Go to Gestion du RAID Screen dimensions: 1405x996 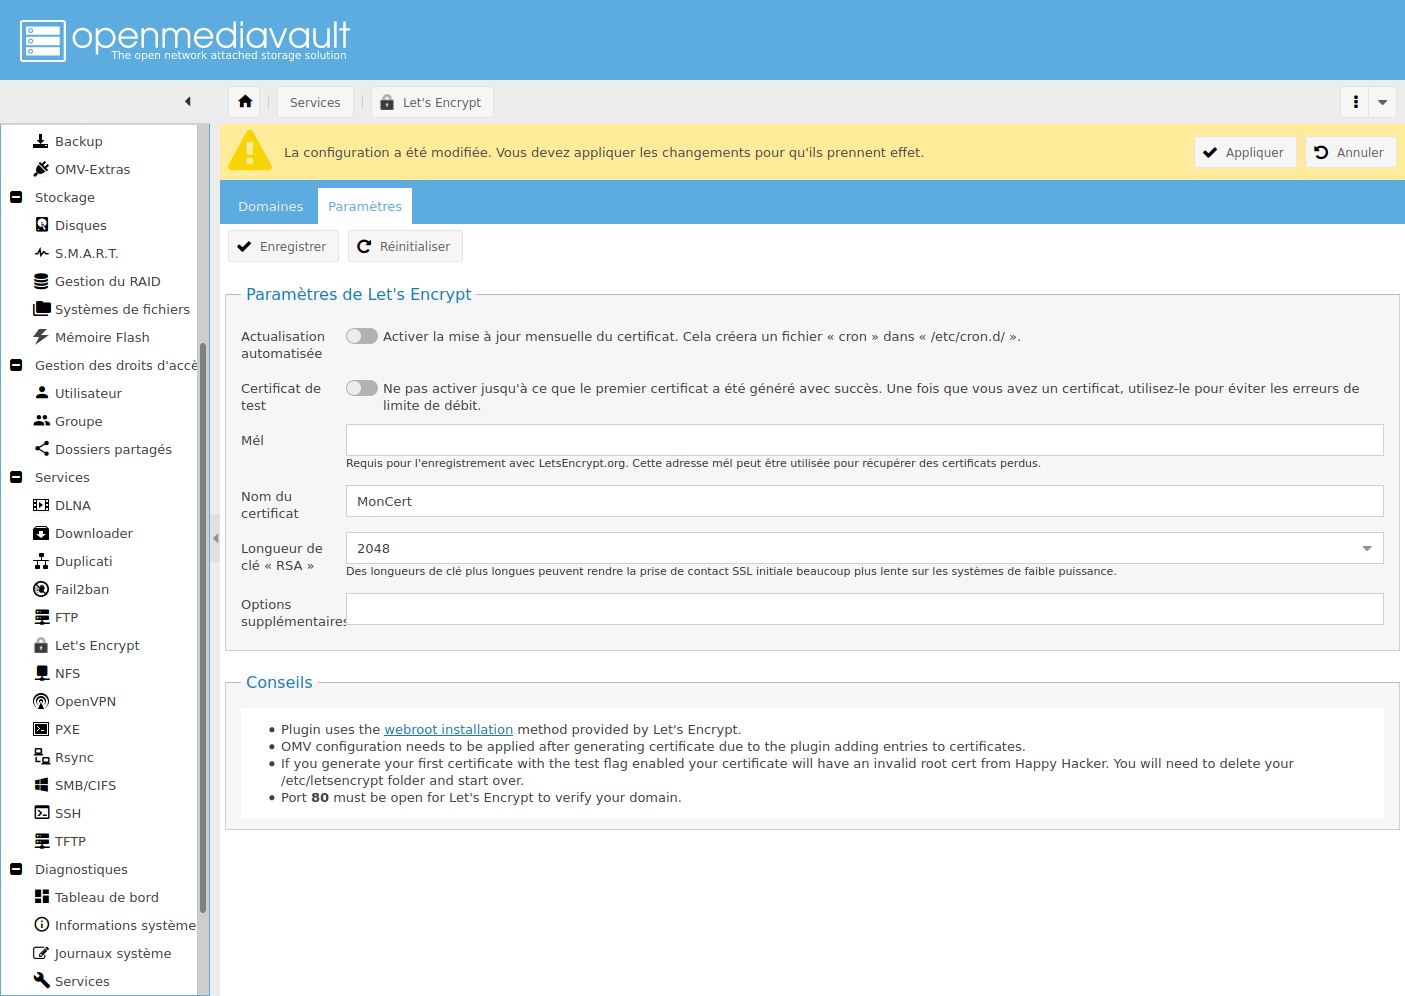coord(107,282)
